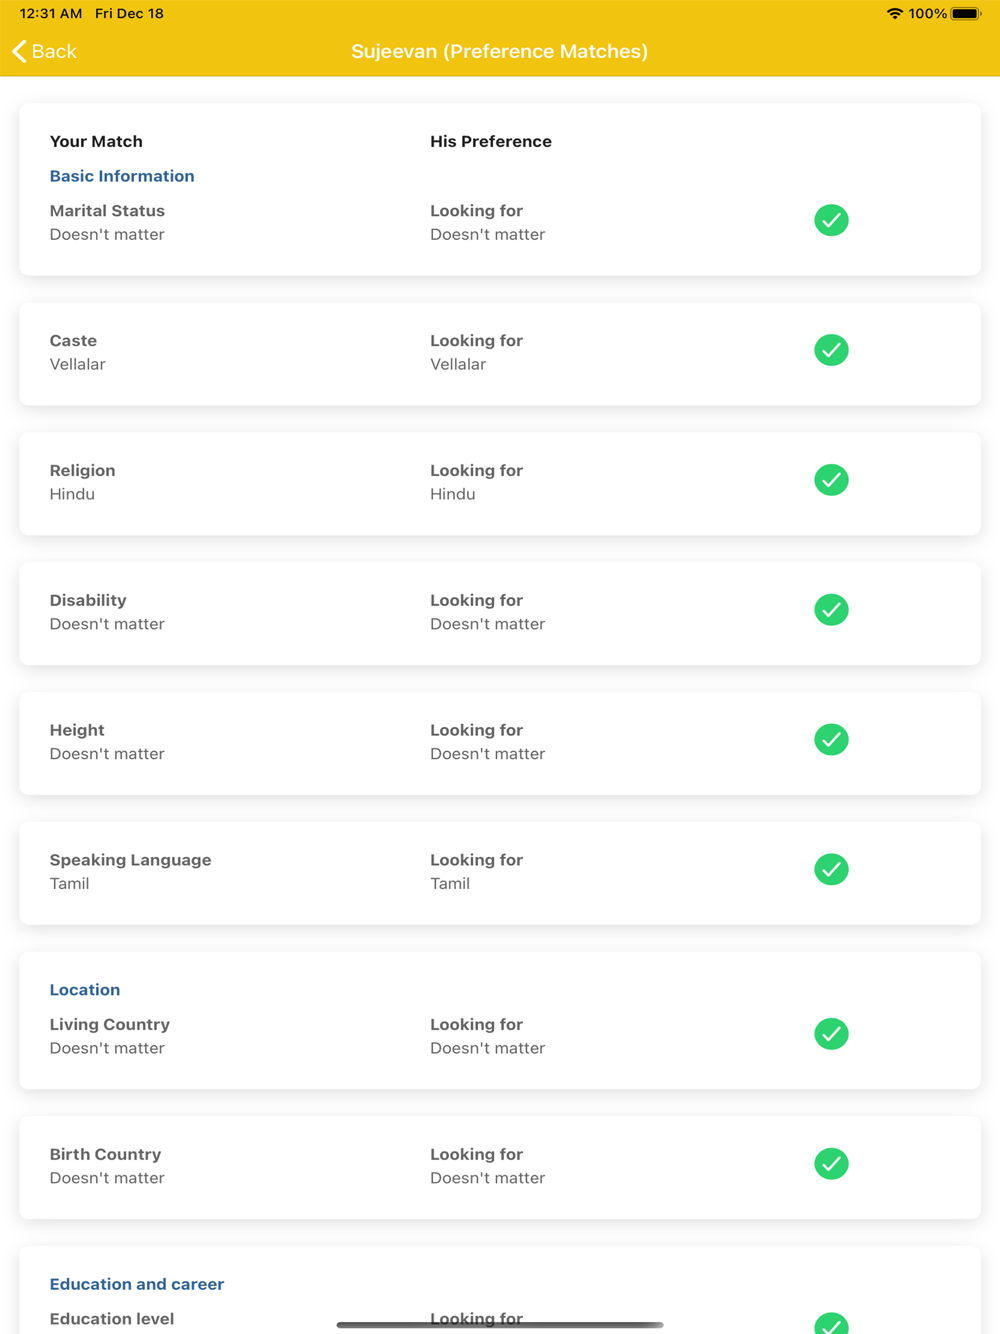Tap the Caste match checkmark icon
Image resolution: width=1000 pixels, height=1334 pixels.
[831, 350]
